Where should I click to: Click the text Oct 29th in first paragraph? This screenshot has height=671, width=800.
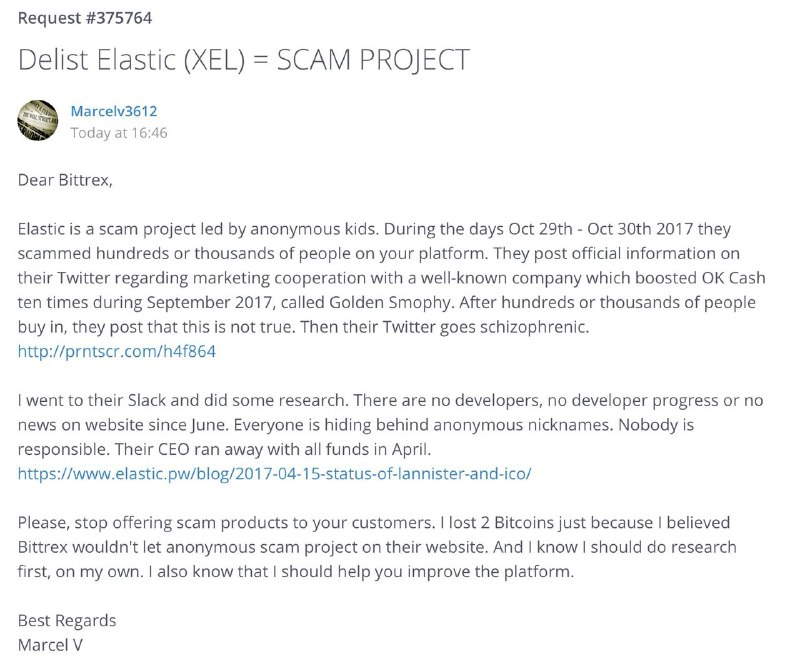(x=540, y=229)
